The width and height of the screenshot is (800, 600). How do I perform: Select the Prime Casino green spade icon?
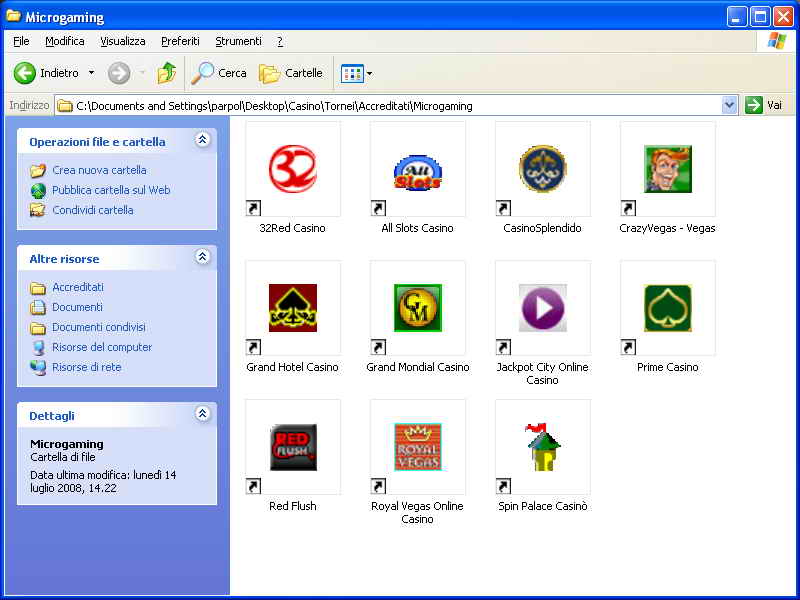coord(668,308)
